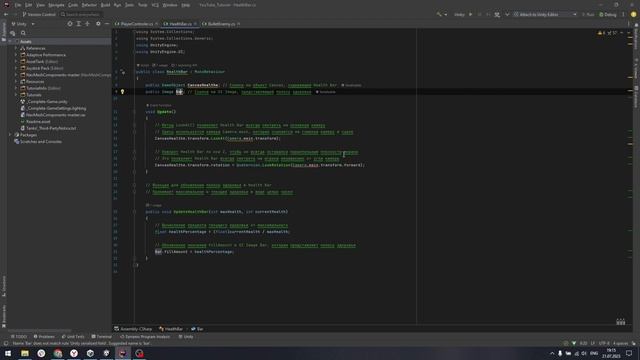Click the expand all icon in Explorer toolbar
Viewport: 640px width, 360px height.
tap(79, 24)
